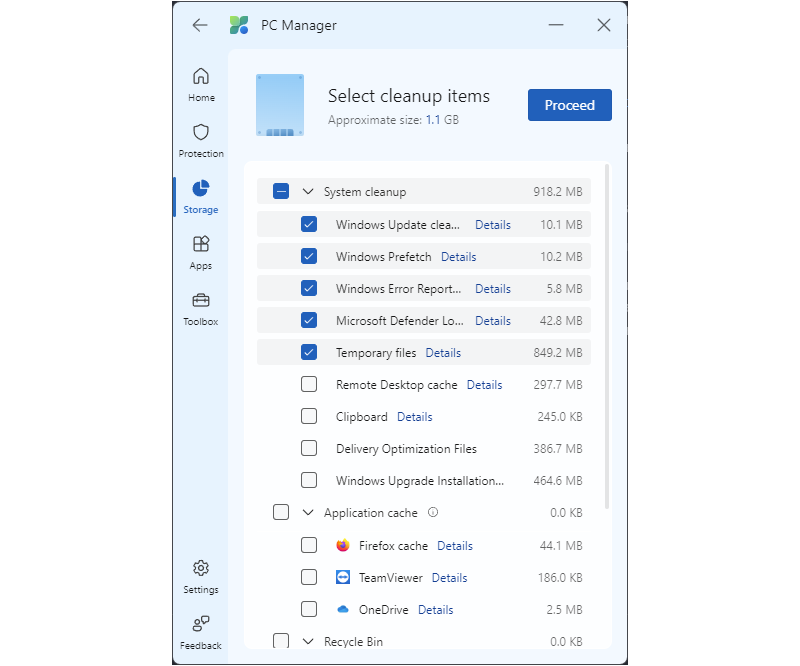This screenshot has width=800, height=666.
Task: Uncheck Temporary files
Action: (309, 352)
